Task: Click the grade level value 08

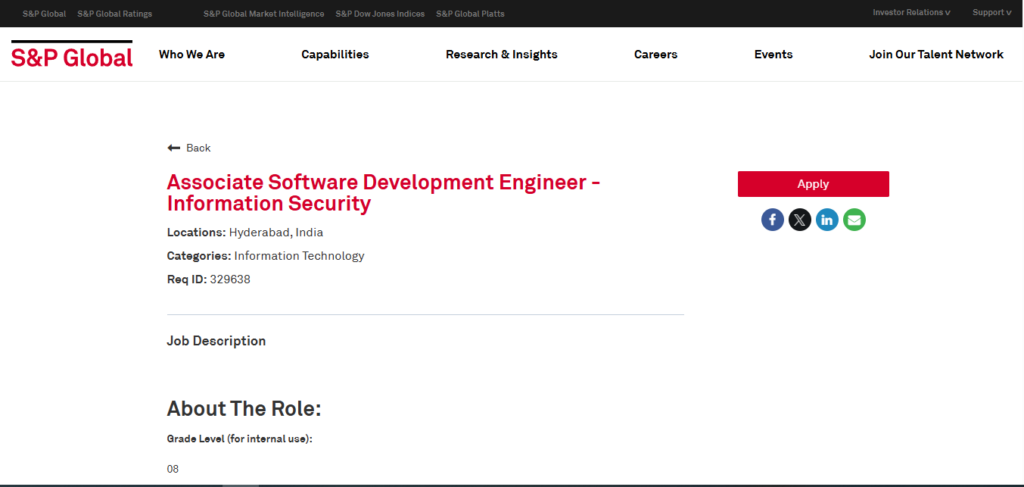Action: (x=172, y=469)
